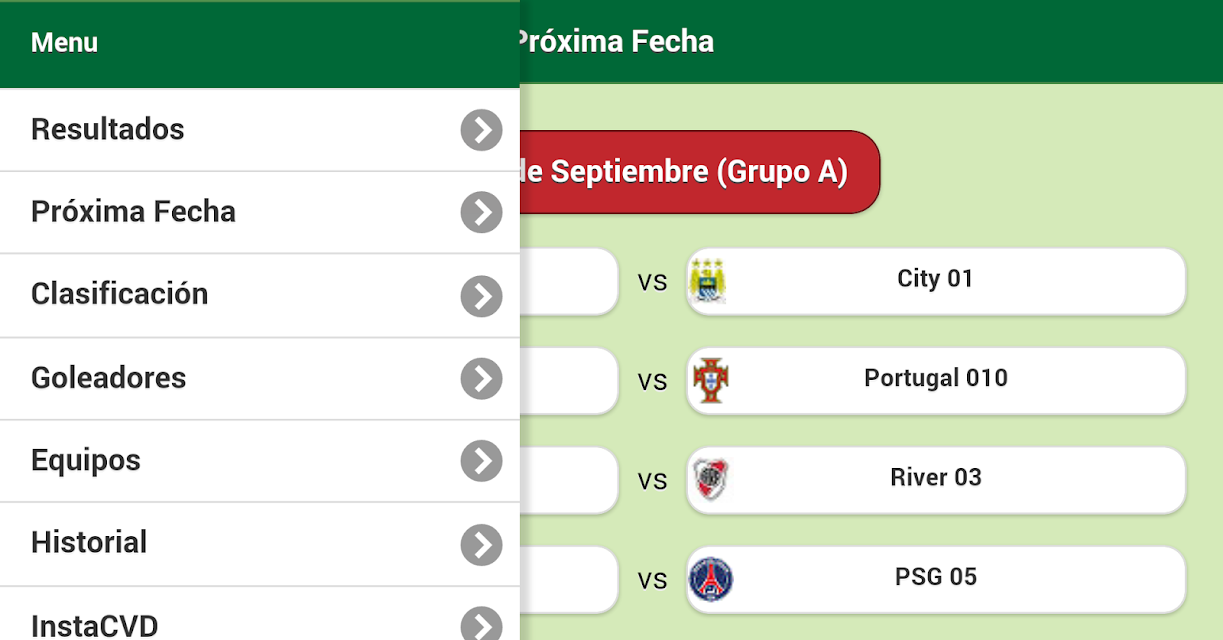Expand Equipos using its chevron

tap(482, 461)
